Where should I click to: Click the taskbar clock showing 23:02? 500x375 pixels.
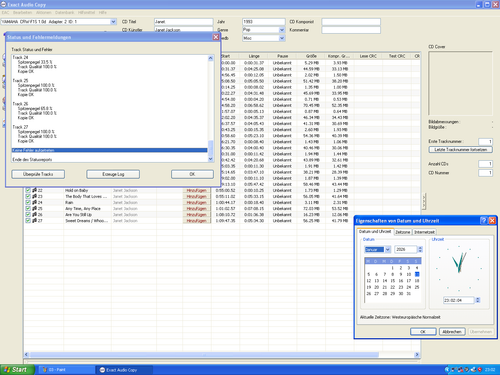pyautogui.click(x=490, y=370)
